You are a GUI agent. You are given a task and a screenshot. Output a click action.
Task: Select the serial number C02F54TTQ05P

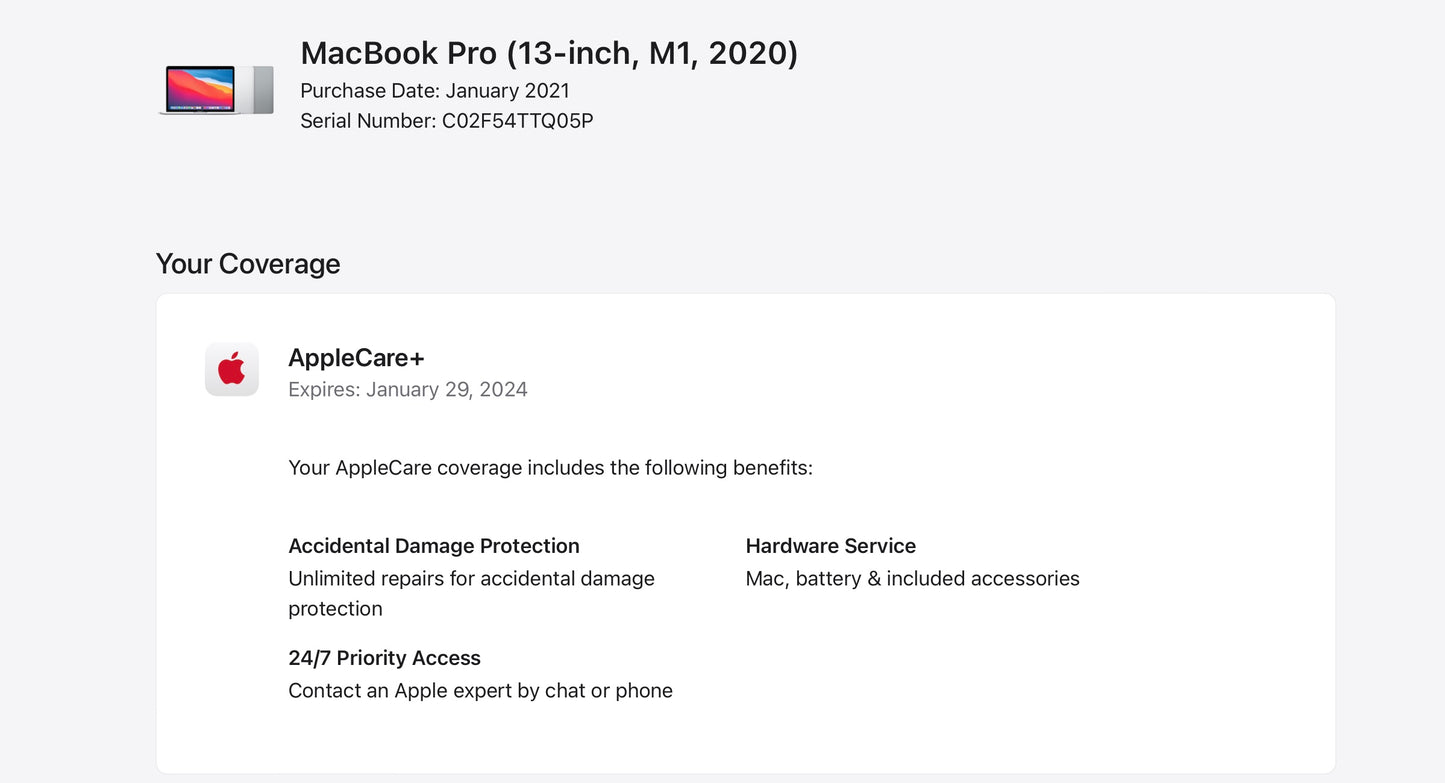click(517, 121)
